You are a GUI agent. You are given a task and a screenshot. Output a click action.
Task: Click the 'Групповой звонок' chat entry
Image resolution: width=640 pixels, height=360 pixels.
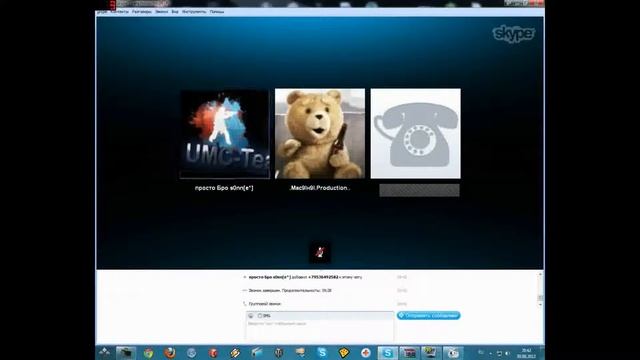point(264,304)
